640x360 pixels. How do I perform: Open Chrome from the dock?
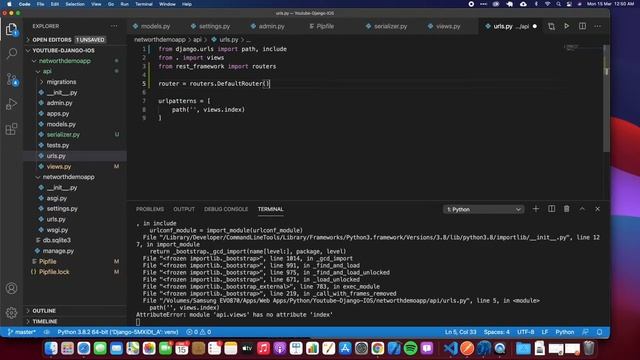(x=378, y=348)
